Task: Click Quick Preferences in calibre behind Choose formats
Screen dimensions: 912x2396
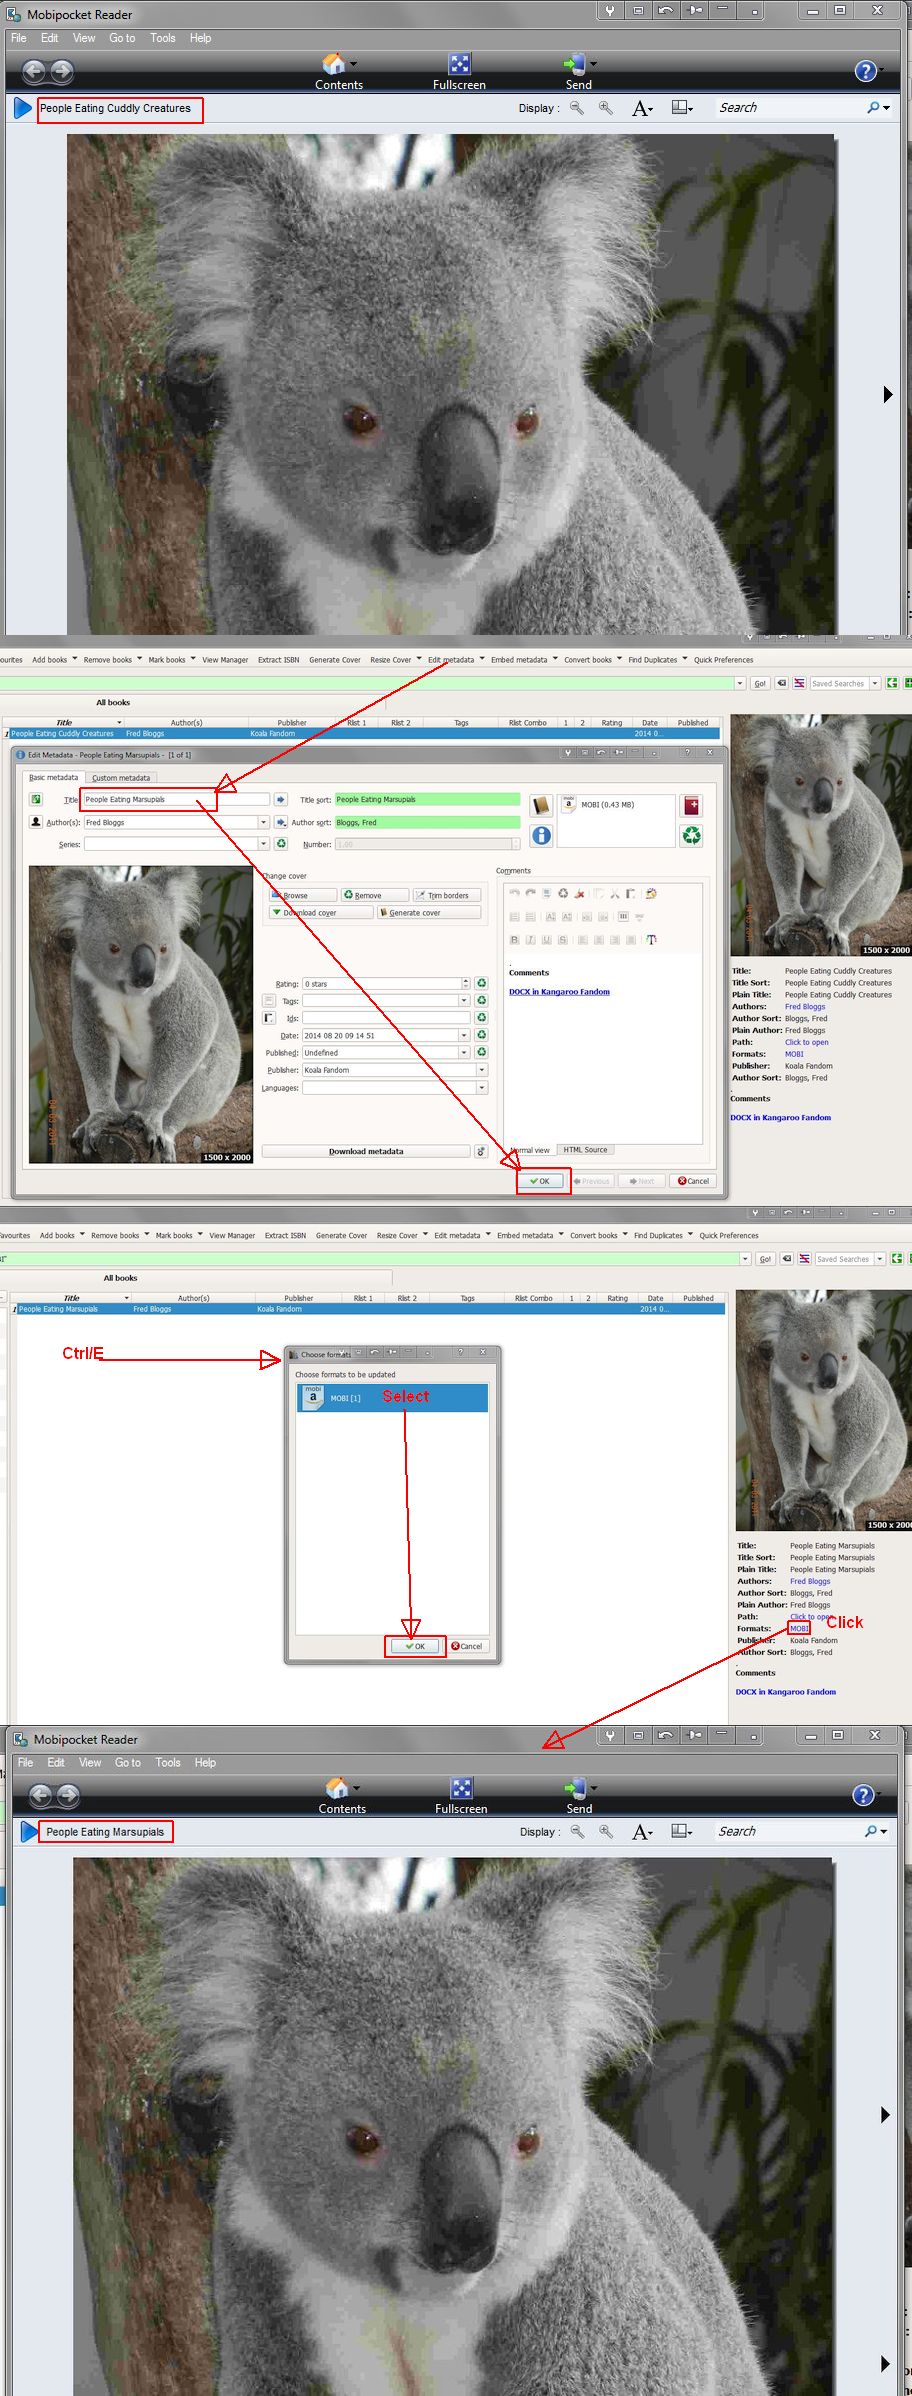Action: (x=729, y=1236)
